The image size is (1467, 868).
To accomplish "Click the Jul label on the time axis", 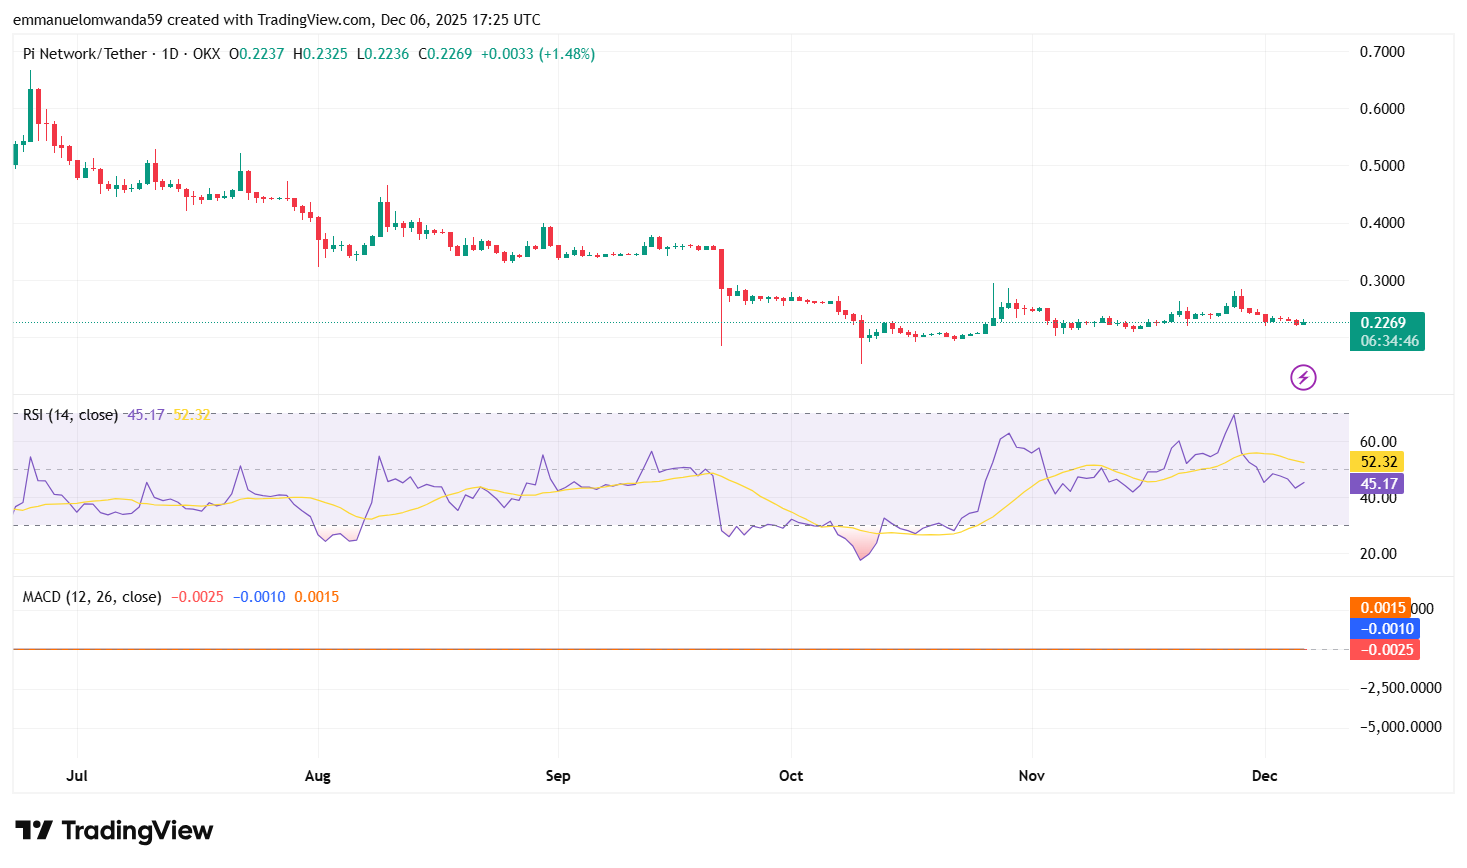I will (x=77, y=775).
